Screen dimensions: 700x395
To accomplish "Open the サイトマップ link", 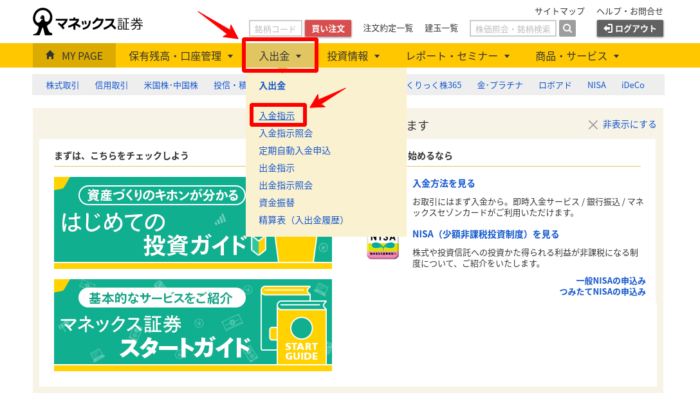I will 559,11.
